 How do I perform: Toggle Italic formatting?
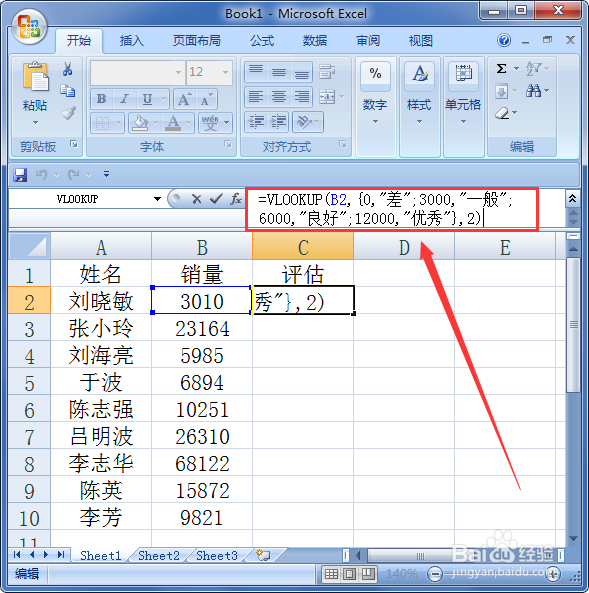(124, 99)
